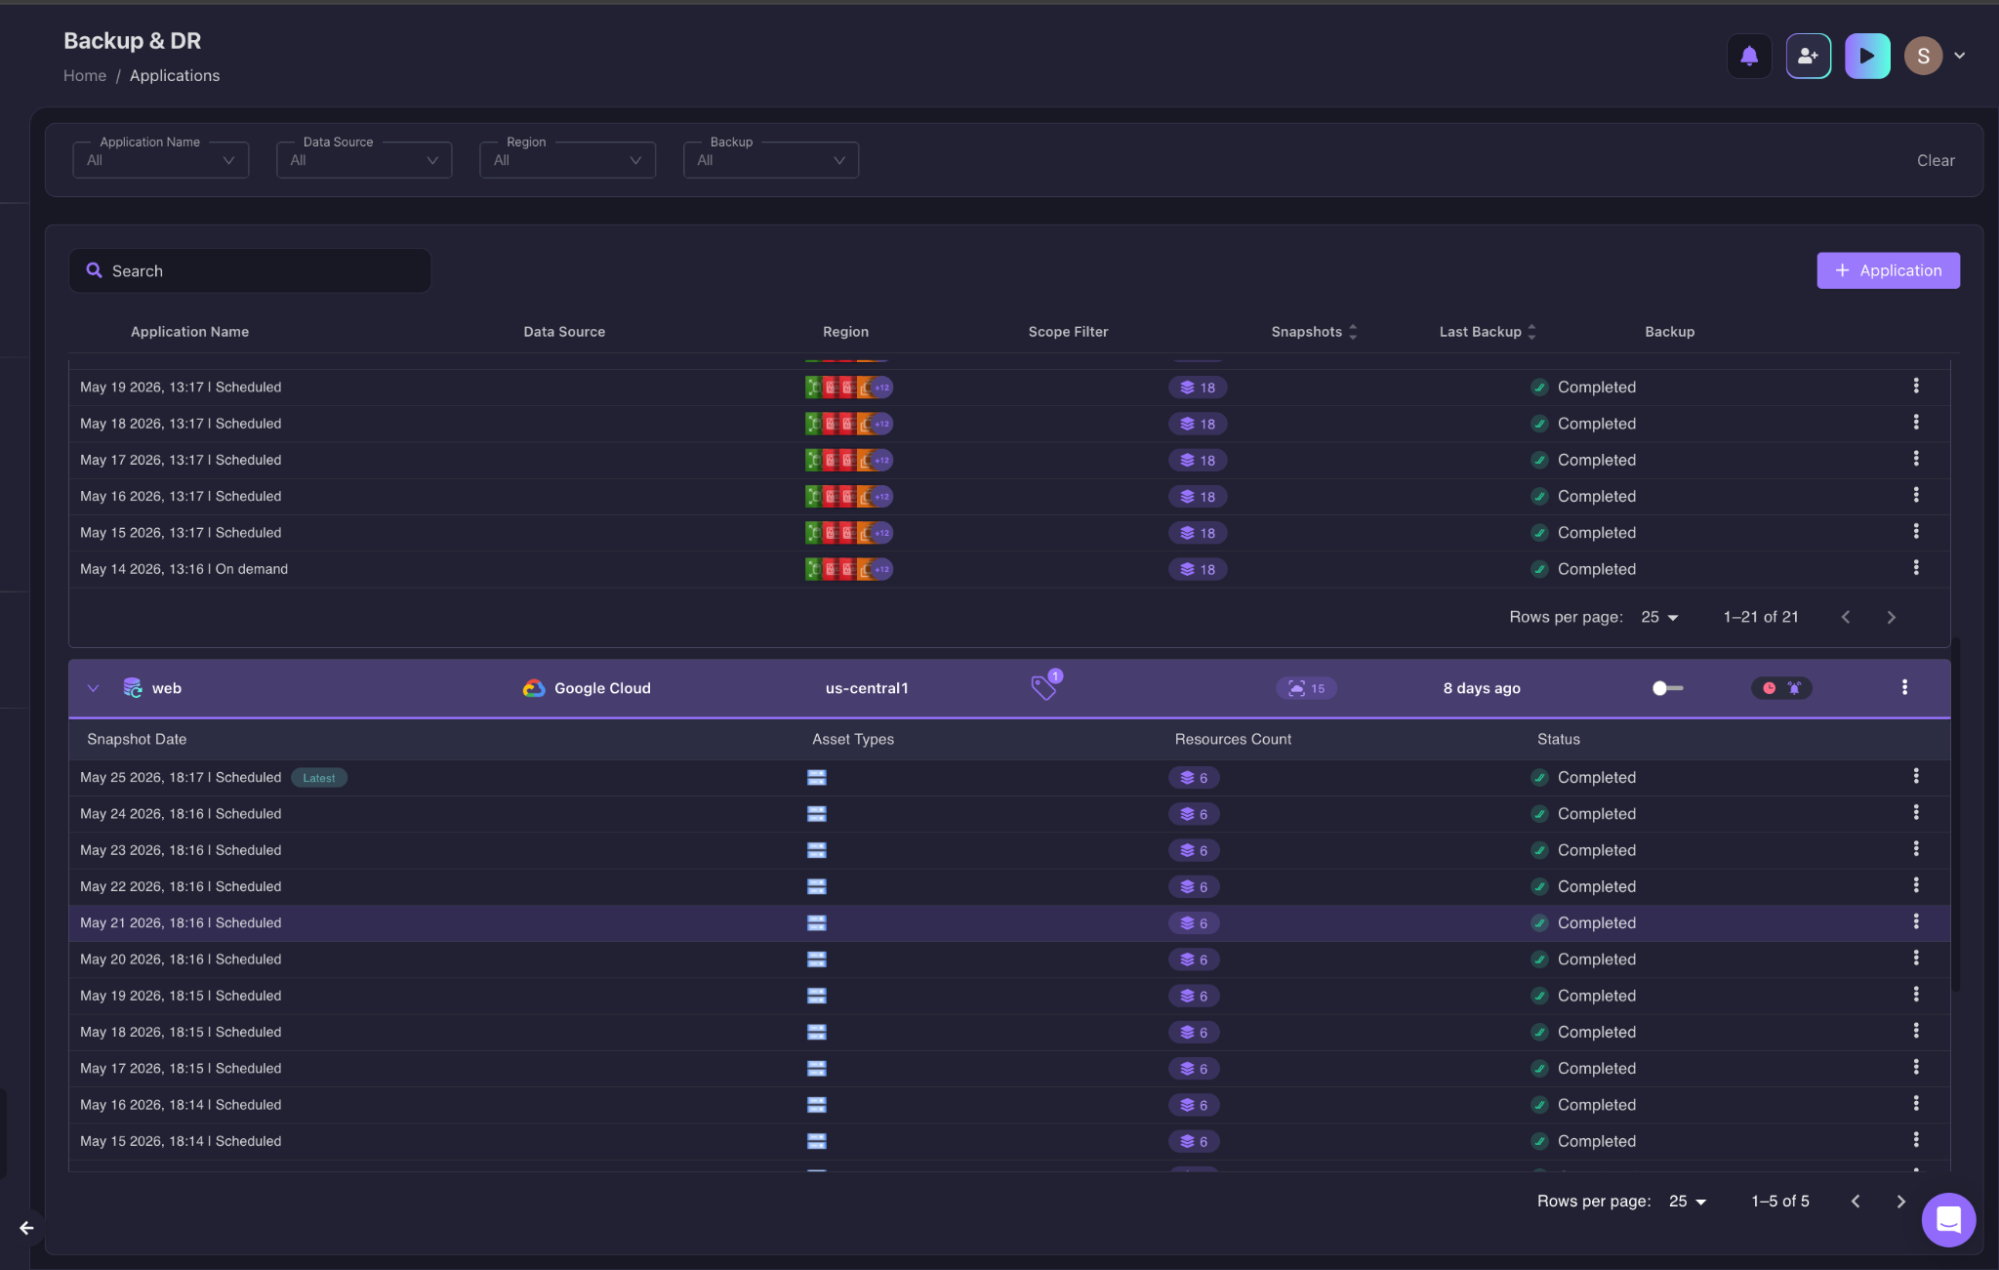Click the schedule clock icon for web
This screenshot has width=1999, height=1270.
[1769, 688]
